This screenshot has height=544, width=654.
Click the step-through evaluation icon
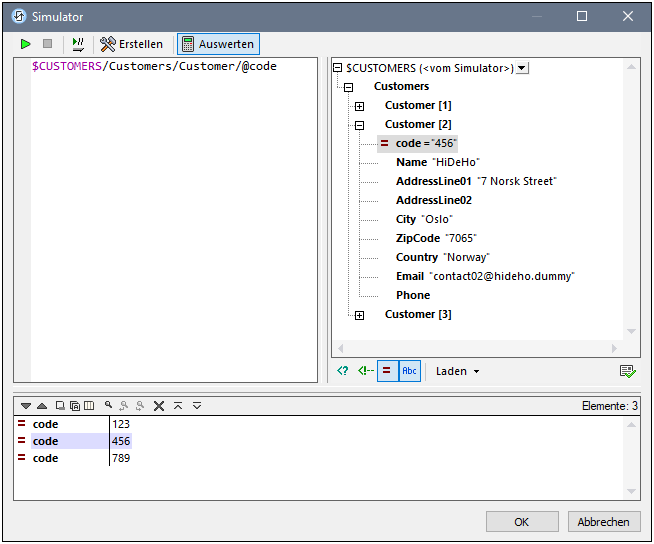78,44
